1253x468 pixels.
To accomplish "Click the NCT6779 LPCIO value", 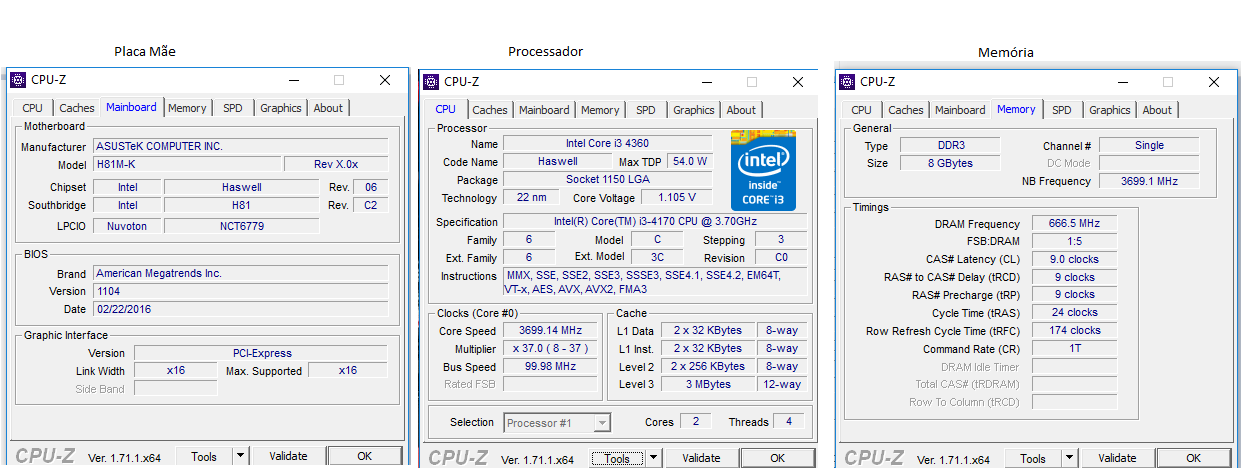I will (242, 226).
